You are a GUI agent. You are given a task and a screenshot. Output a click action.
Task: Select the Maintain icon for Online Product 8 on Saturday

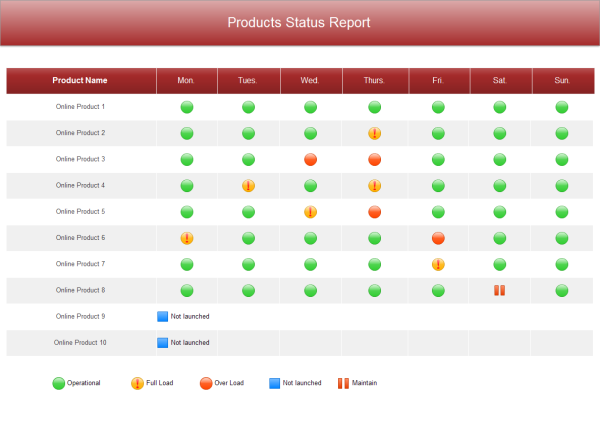pyautogui.click(x=499, y=291)
